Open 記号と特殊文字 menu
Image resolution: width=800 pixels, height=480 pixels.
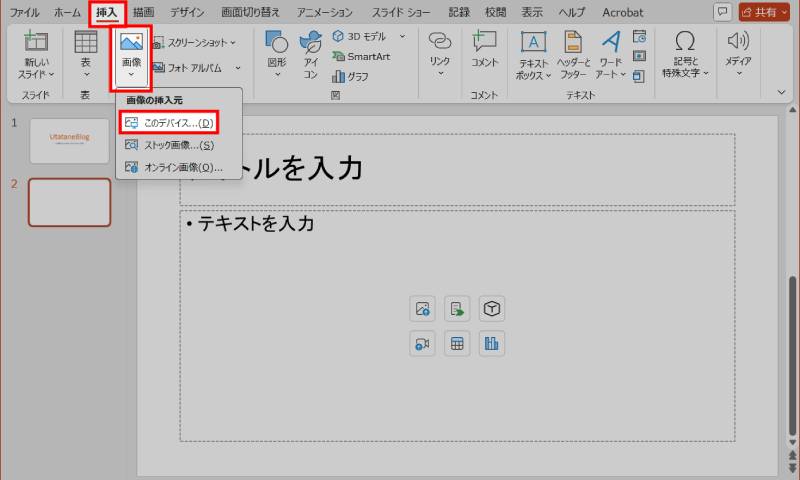[685, 54]
